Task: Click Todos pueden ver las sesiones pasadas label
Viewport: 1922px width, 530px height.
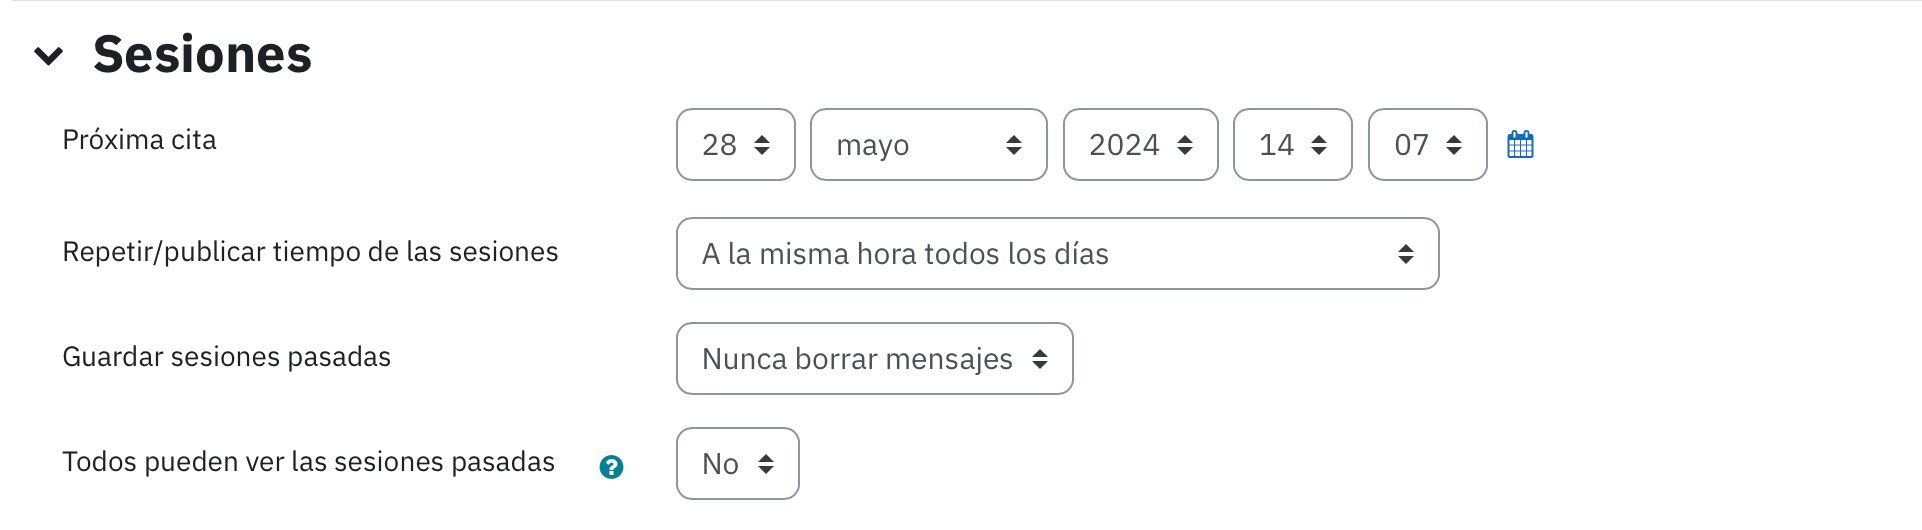Action: (308, 462)
